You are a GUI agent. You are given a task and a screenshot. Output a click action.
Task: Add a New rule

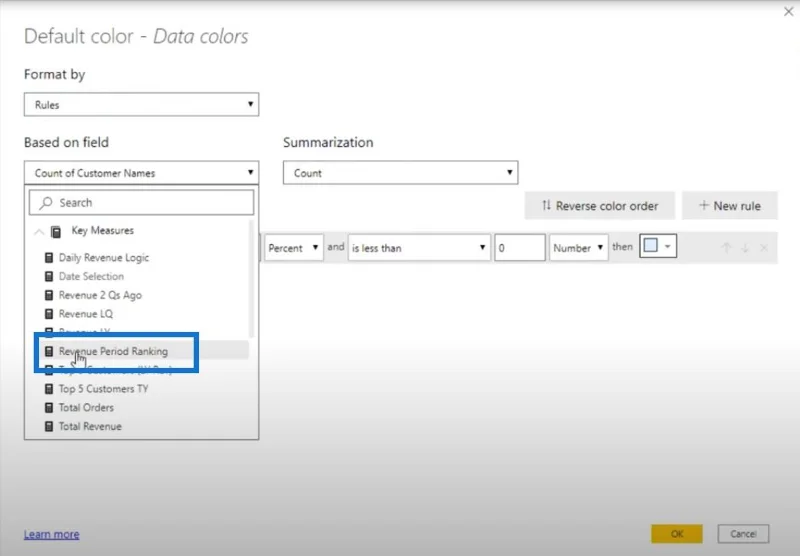[x=730, y=206]
